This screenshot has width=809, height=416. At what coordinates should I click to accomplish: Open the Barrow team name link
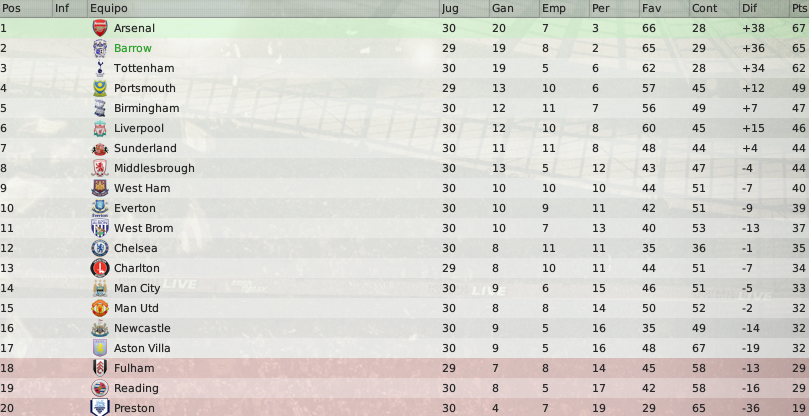(133, 49)
